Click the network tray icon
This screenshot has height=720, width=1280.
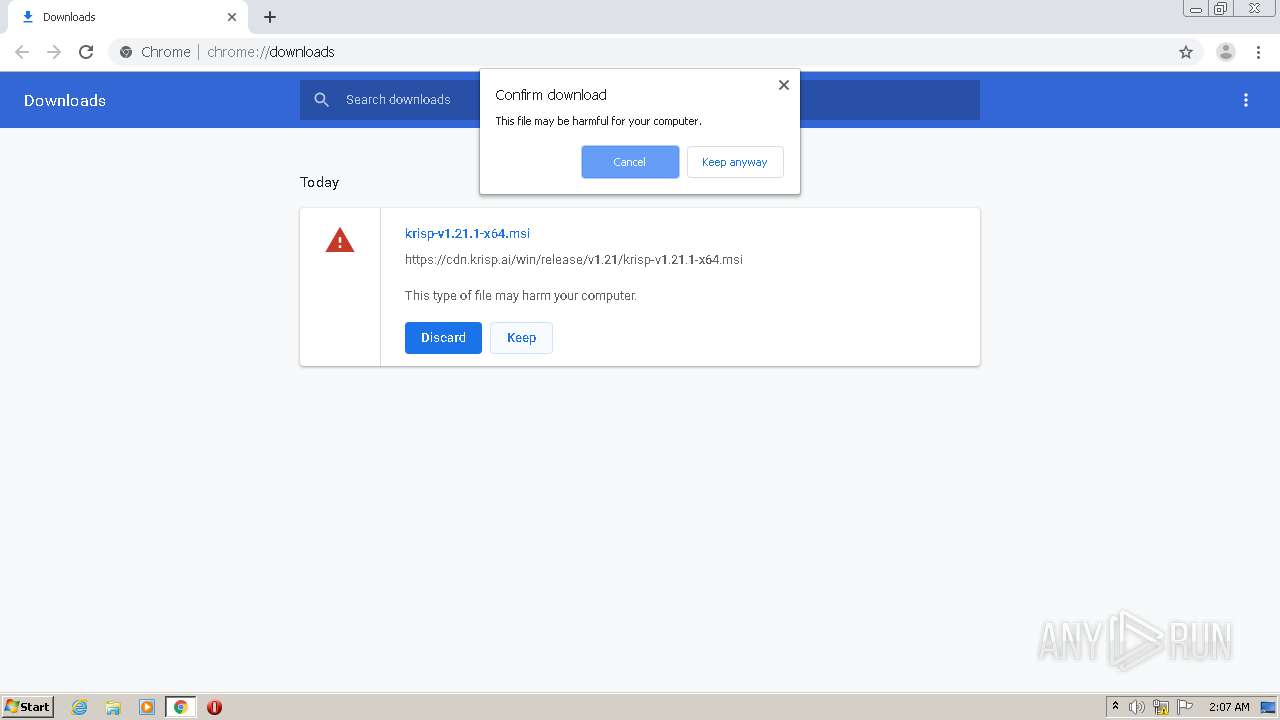pos(1161,707)
